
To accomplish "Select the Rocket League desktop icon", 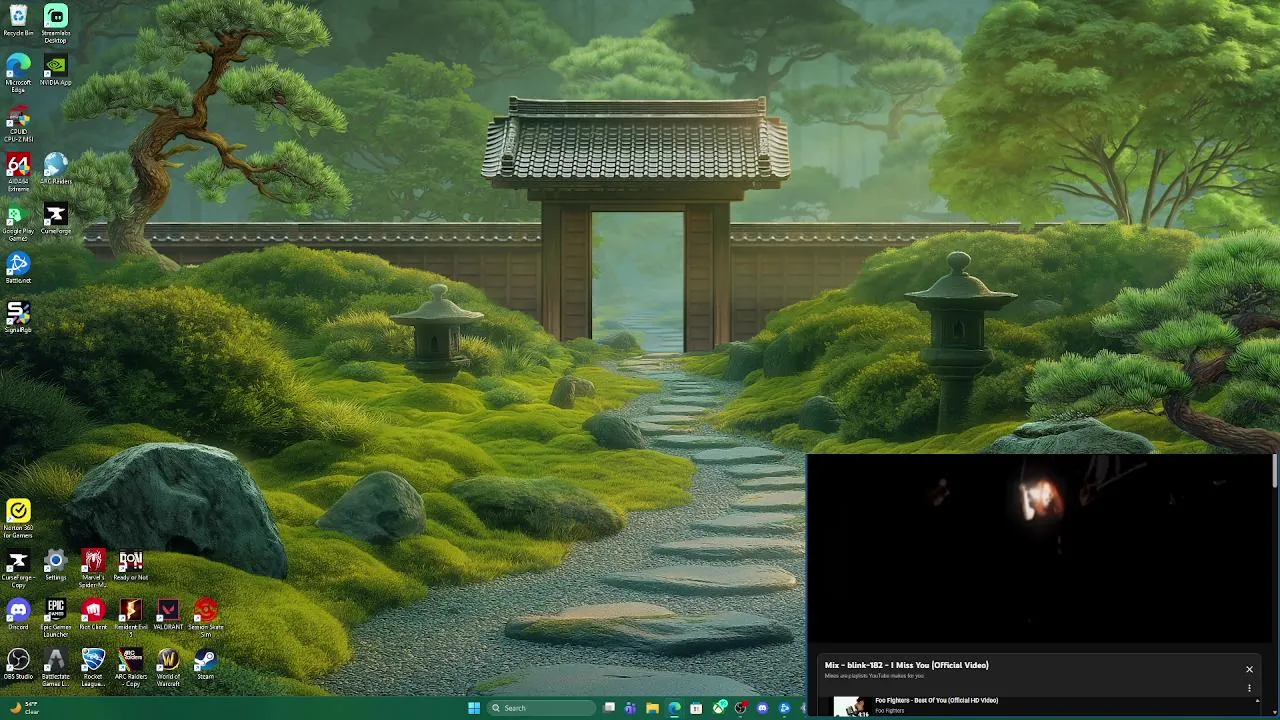I will point(93,667).
